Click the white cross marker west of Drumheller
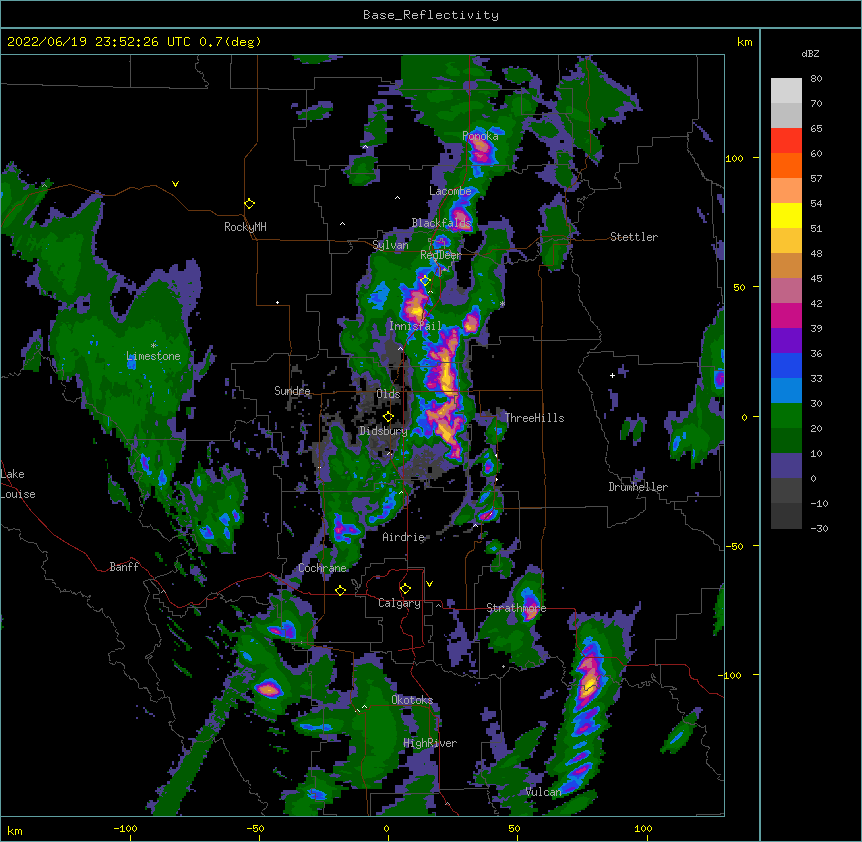 pos(612,375)
